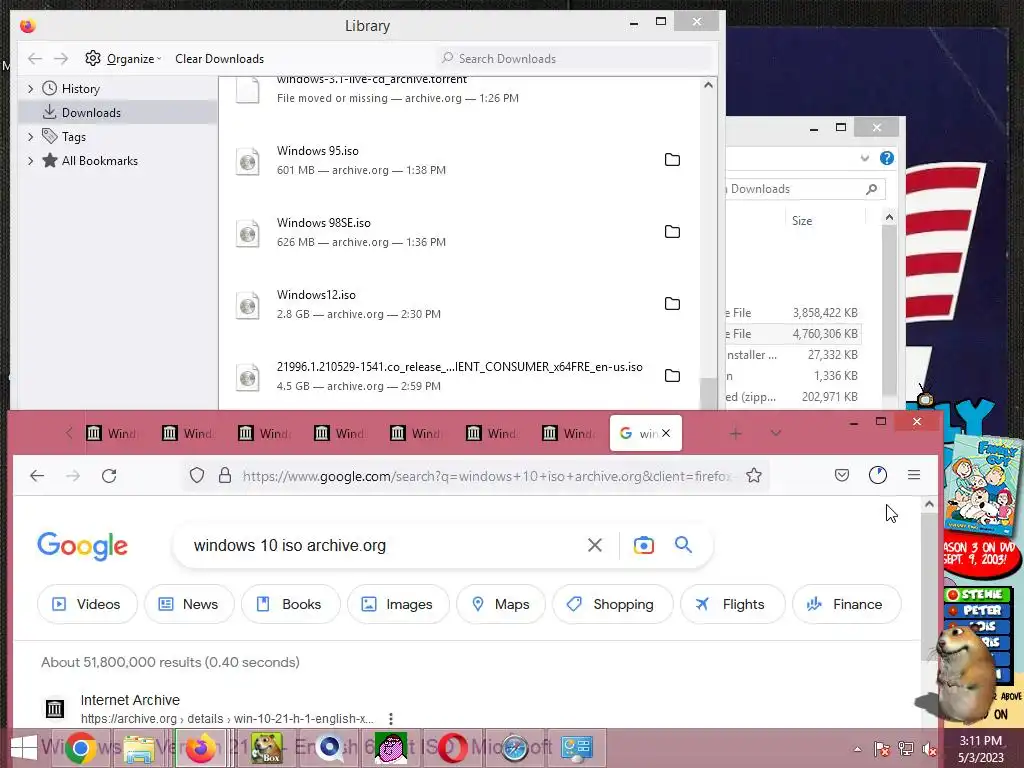This screenshot has height=768, width=1024.
Task: Click the Google search magnifier icon
Action: [x=683, y=545]
